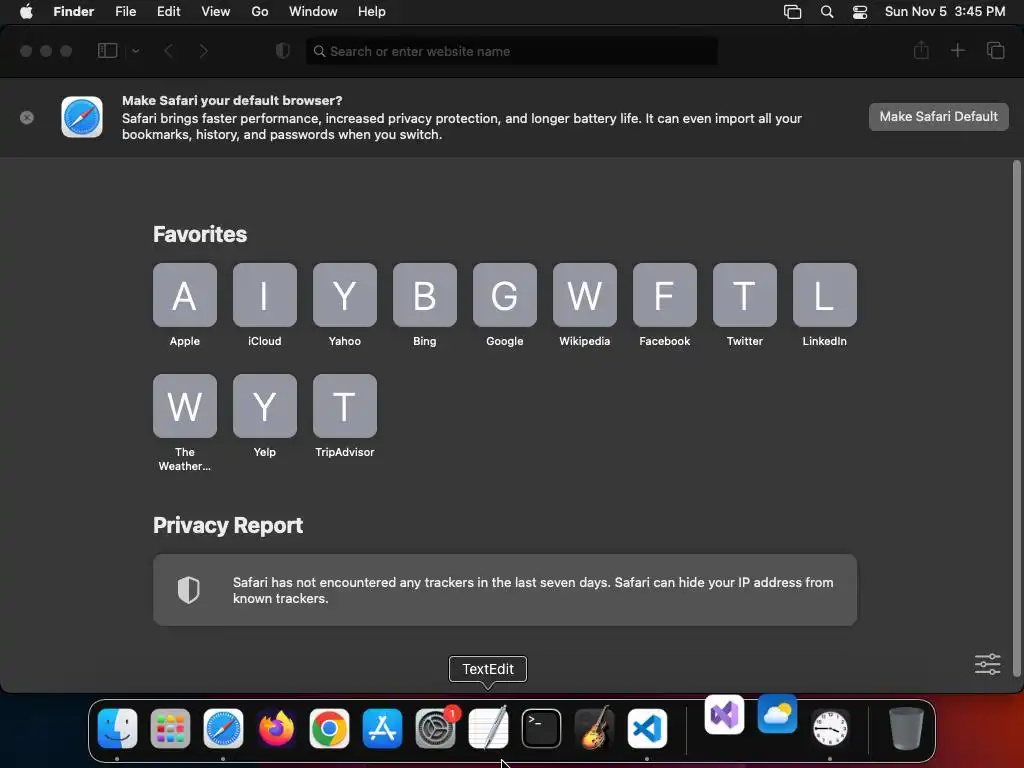Open the Finder menu

74,12
